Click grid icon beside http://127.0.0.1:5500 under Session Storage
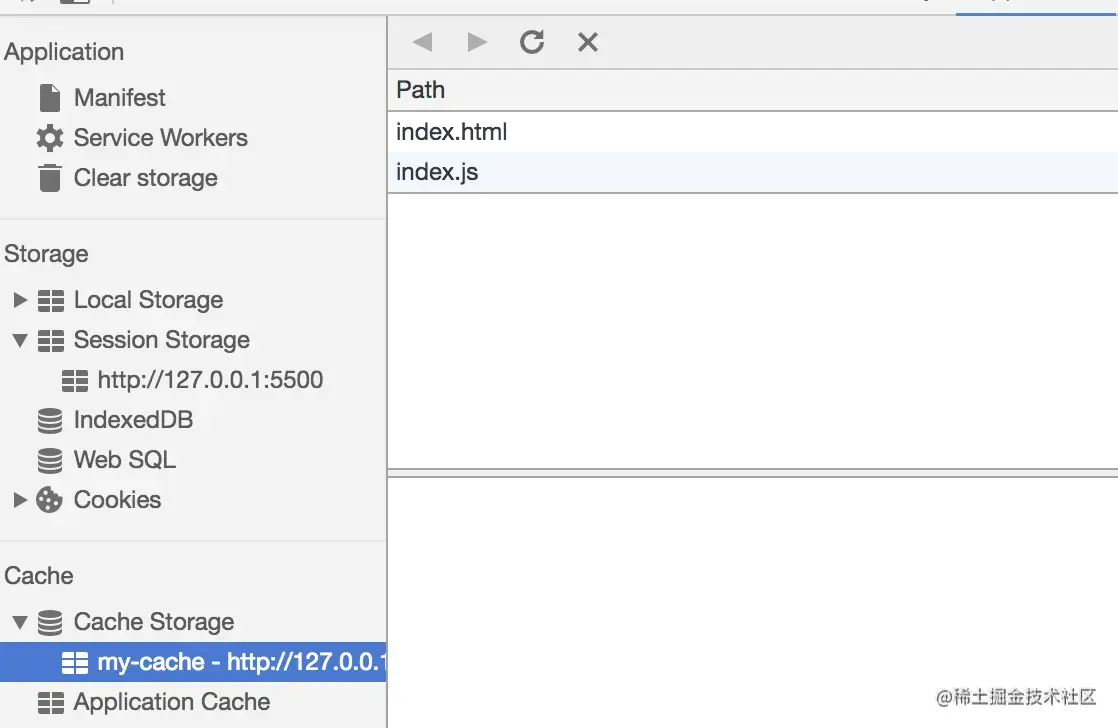Screen dimensions: 1118x728 click(75, 381)
